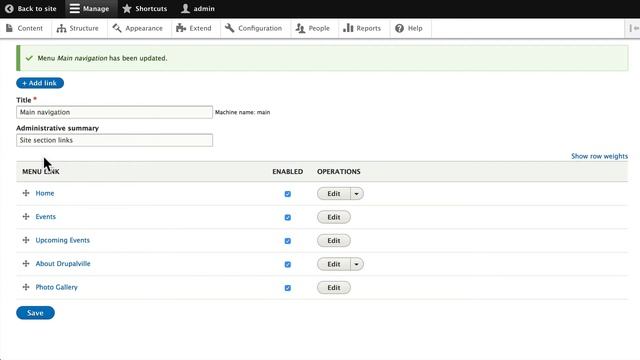Grab the drag handle for Photo Gallery row
The width and height of the screenshot is (640, 360).
point(26,287)
